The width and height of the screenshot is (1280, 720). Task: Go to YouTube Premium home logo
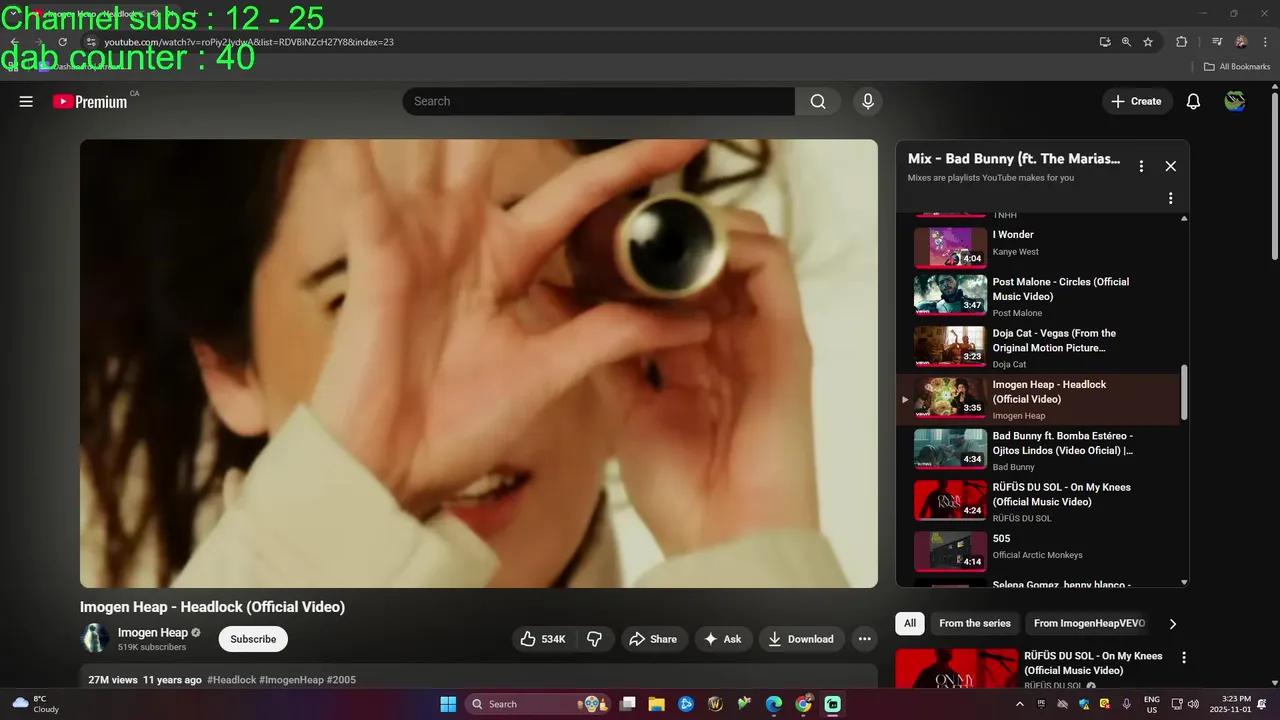[90, 101]
